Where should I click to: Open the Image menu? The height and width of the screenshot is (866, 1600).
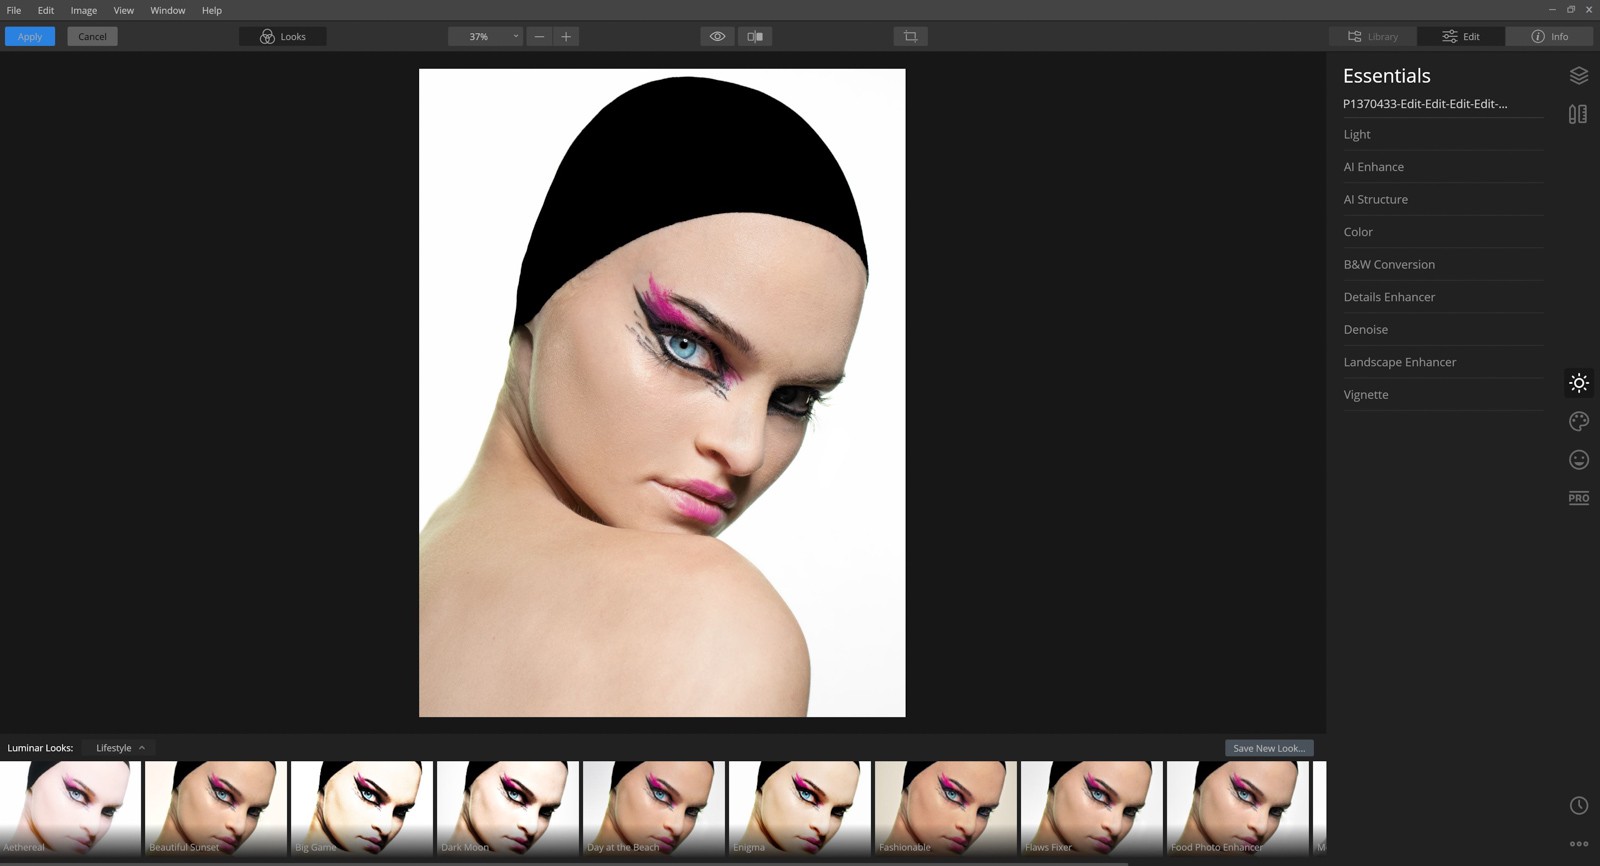coord(83,10)
